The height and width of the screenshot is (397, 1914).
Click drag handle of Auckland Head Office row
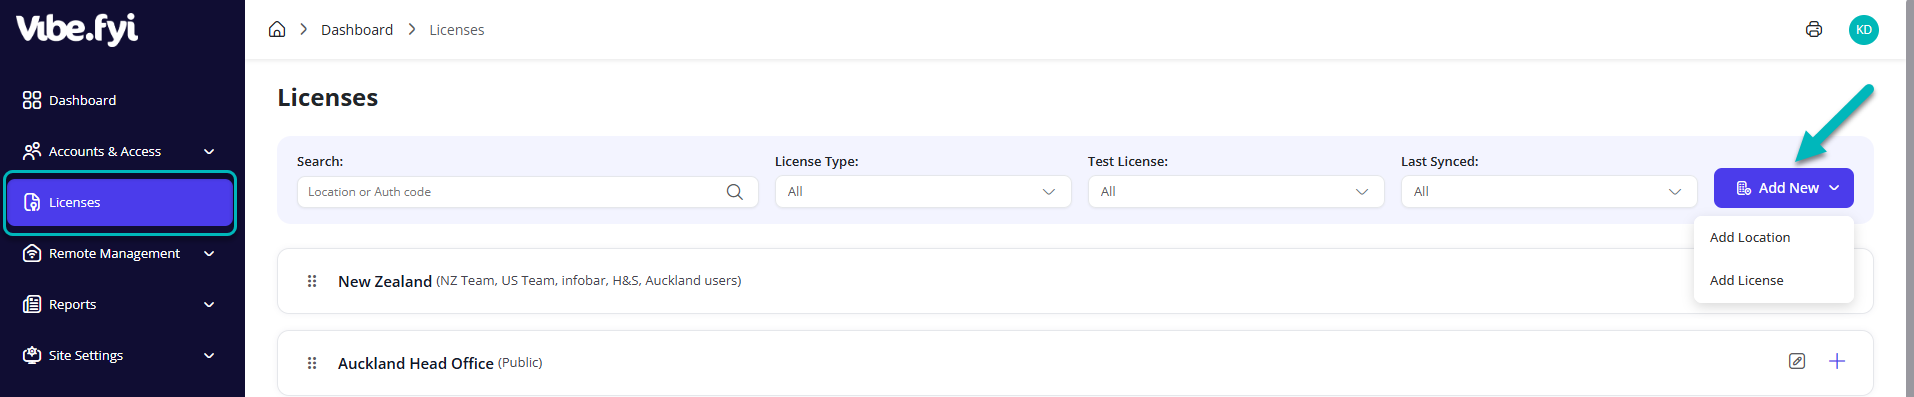[312, 363]
